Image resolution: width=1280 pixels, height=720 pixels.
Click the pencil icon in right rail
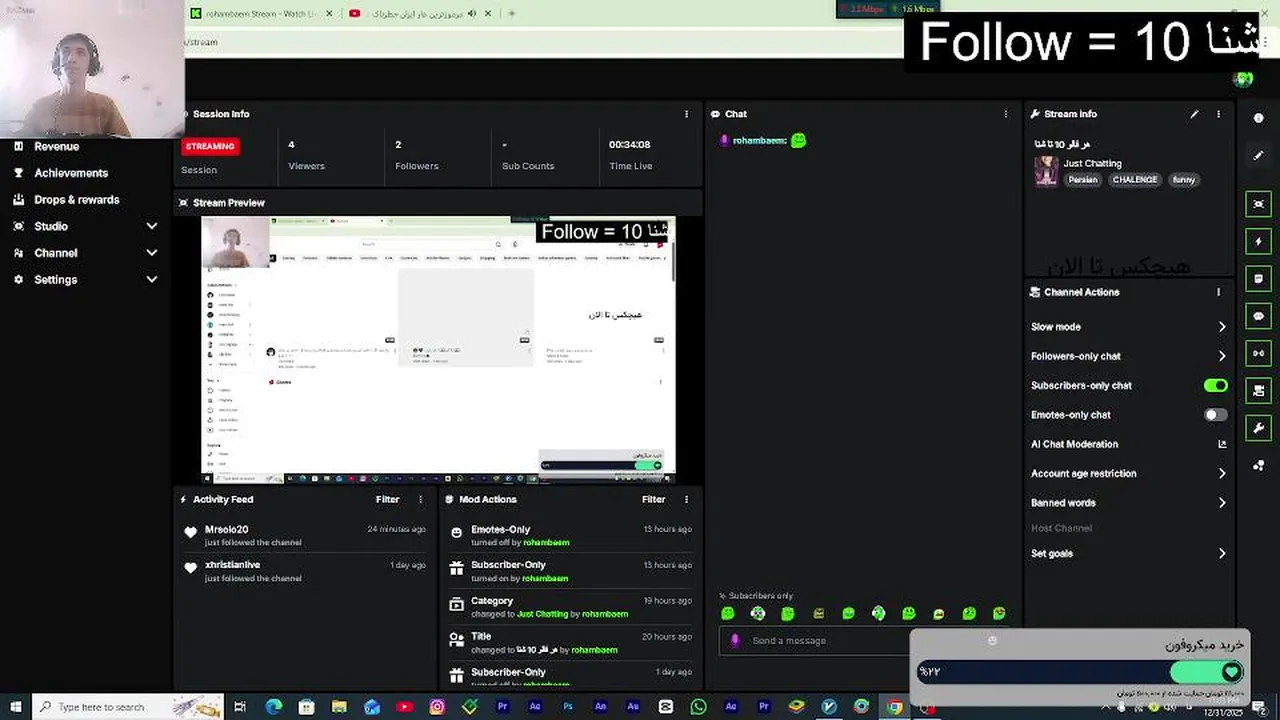(1258, 155)
